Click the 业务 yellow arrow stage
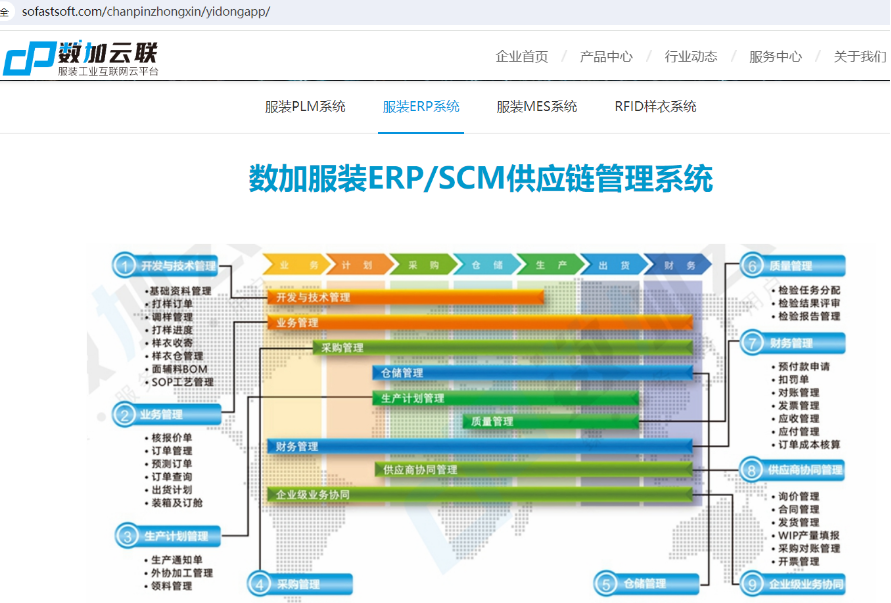 pos(296,265)
